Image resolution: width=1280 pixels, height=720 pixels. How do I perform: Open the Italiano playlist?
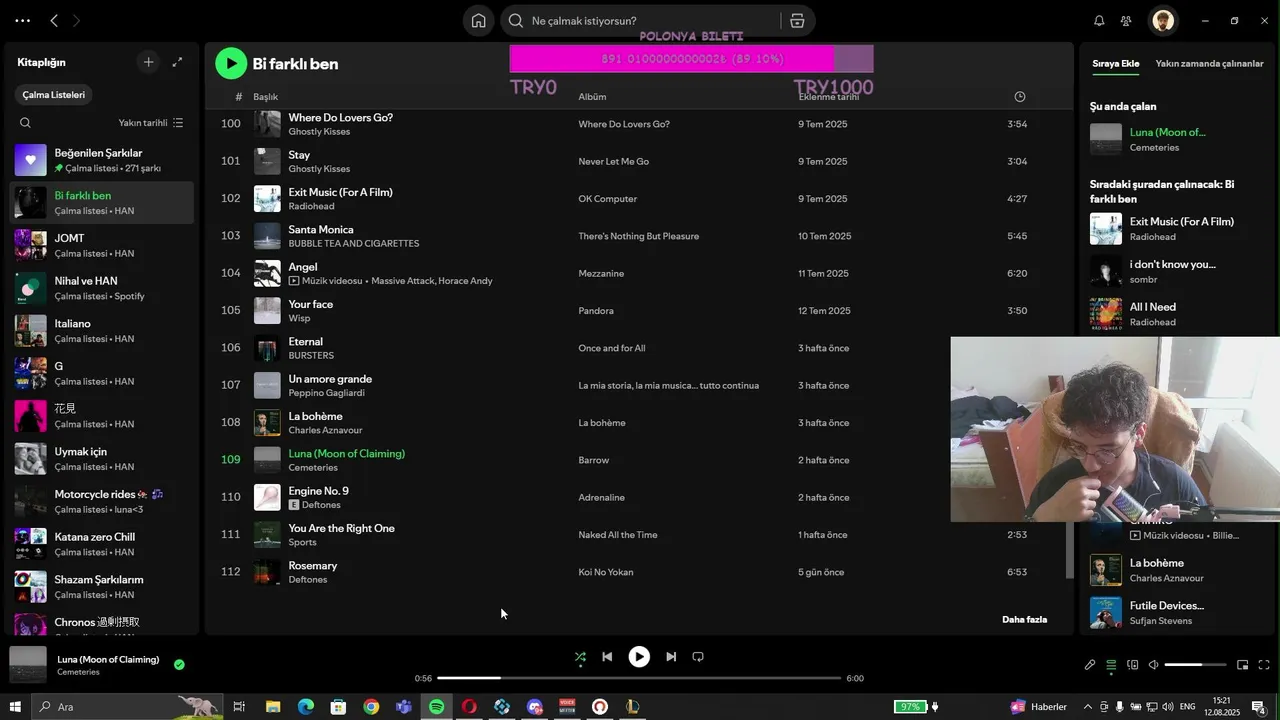coord(102,330)
